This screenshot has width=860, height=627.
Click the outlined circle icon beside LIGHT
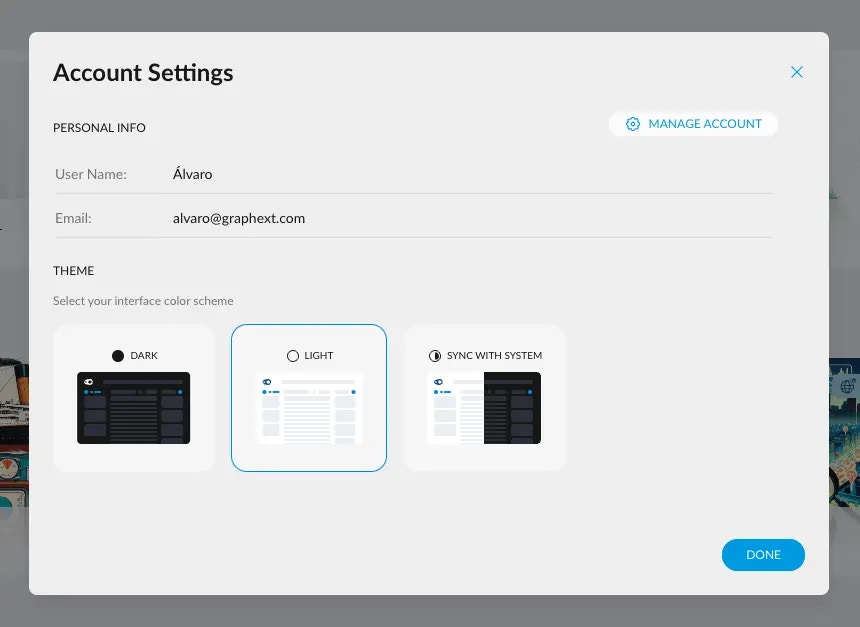pyautogui.click(x=292, y=355)
